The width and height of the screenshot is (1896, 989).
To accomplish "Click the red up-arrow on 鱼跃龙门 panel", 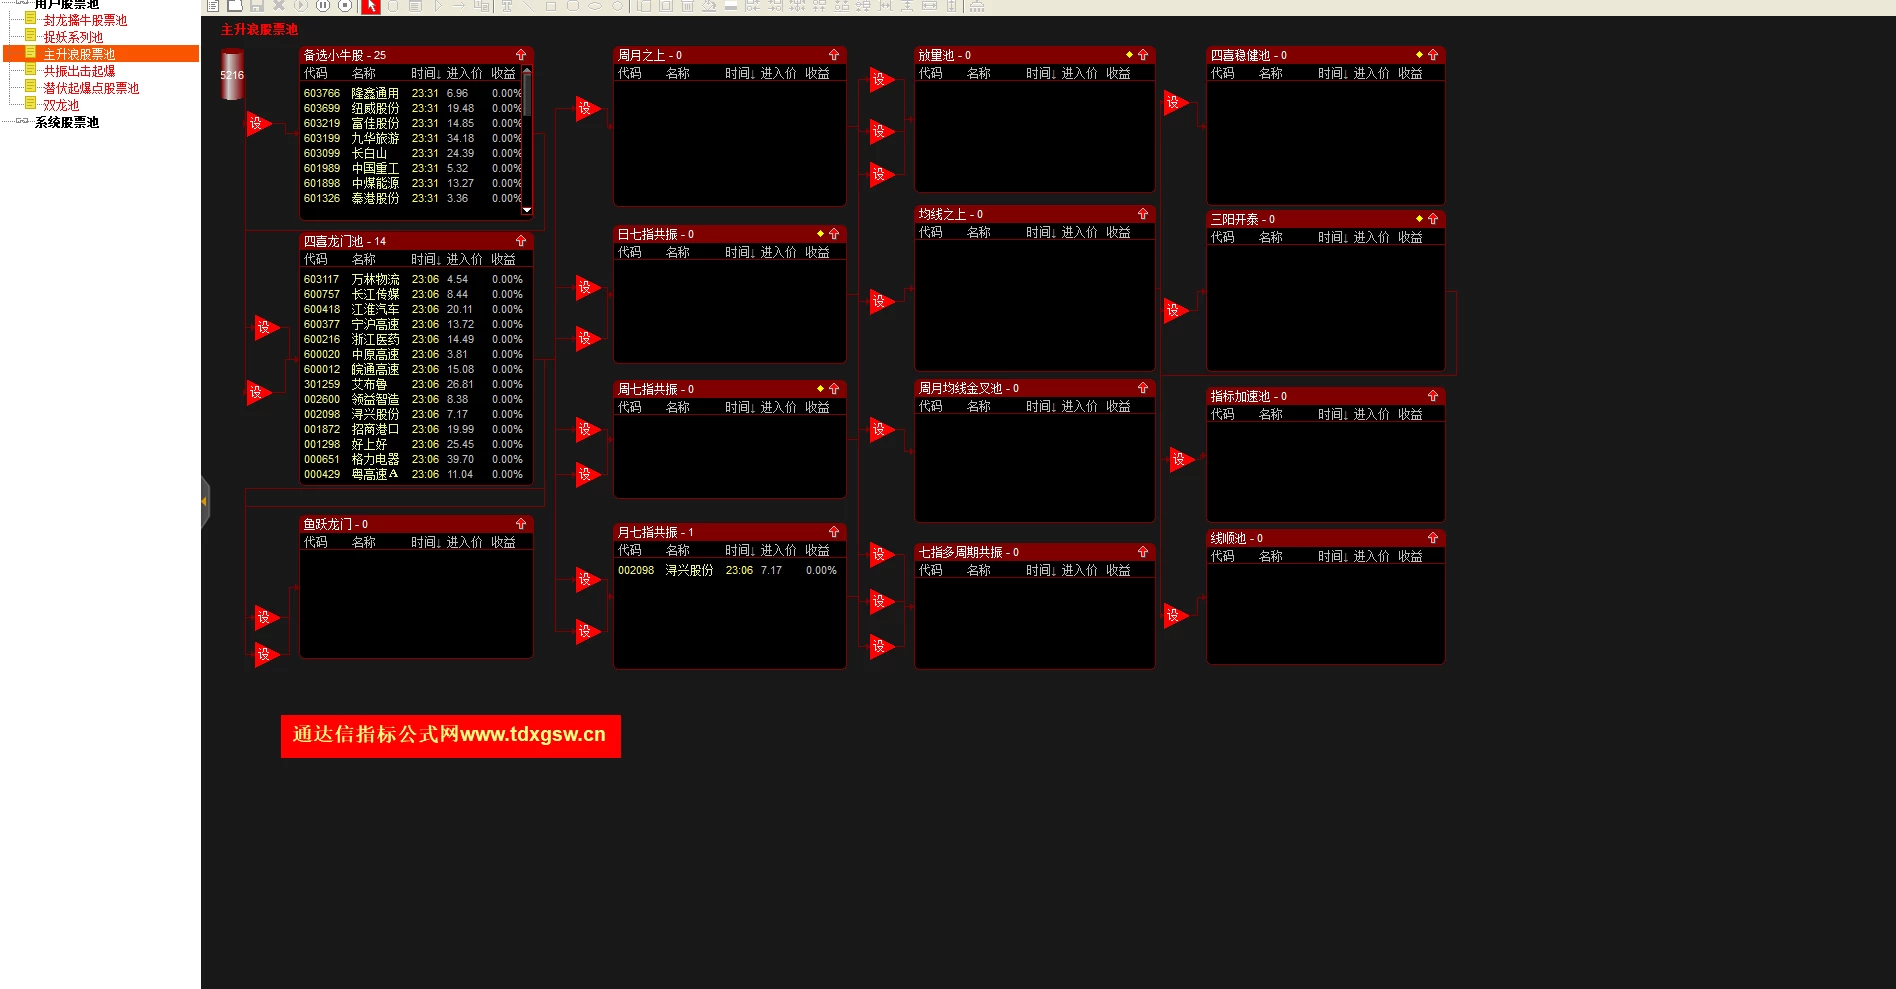I will [521, 524].
